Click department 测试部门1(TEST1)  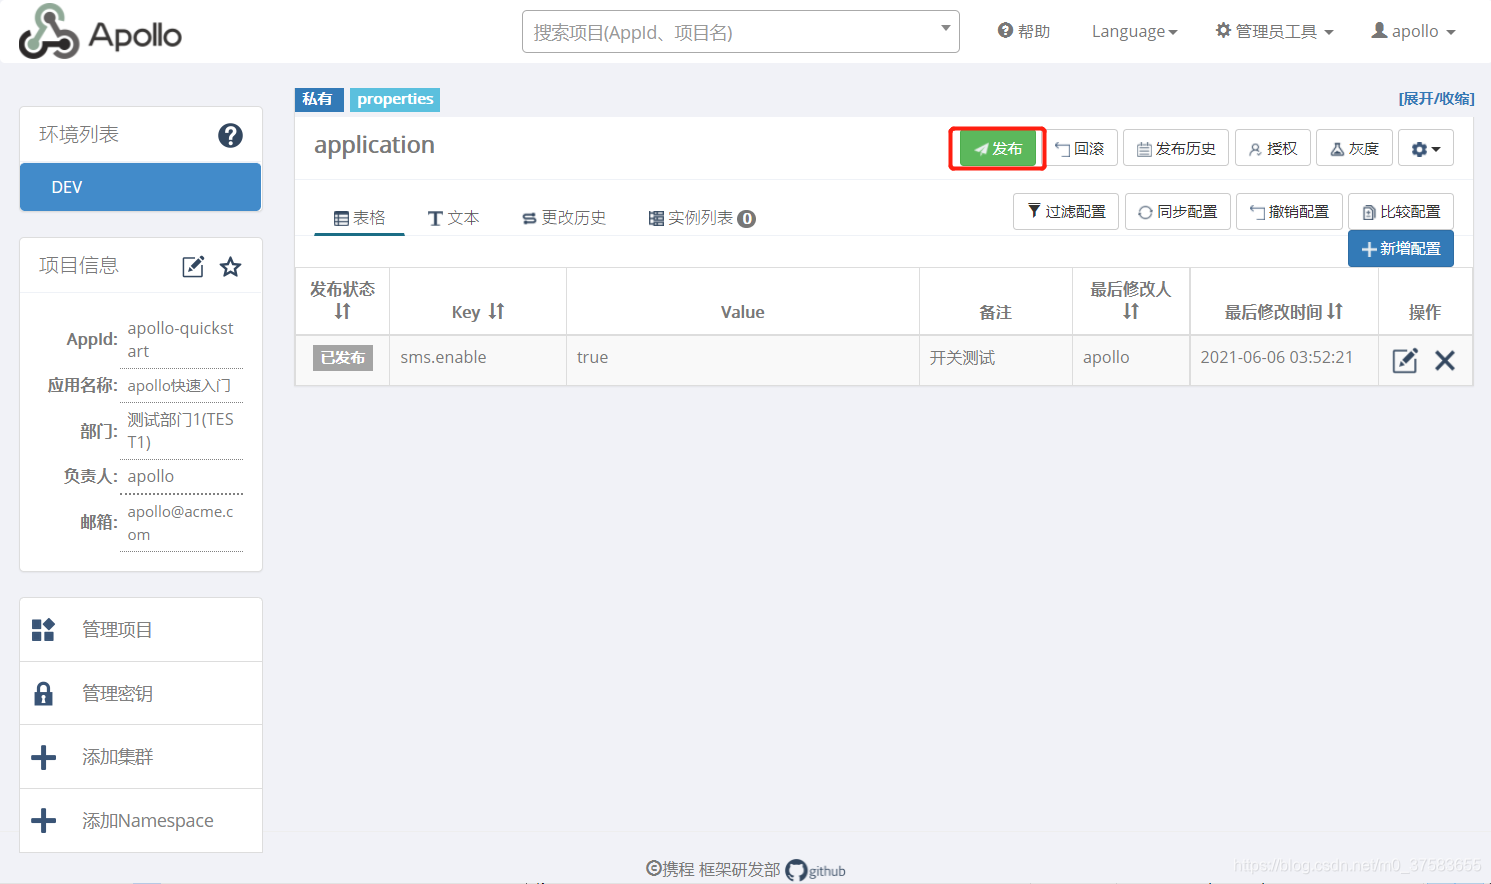[x=181, y=431]
